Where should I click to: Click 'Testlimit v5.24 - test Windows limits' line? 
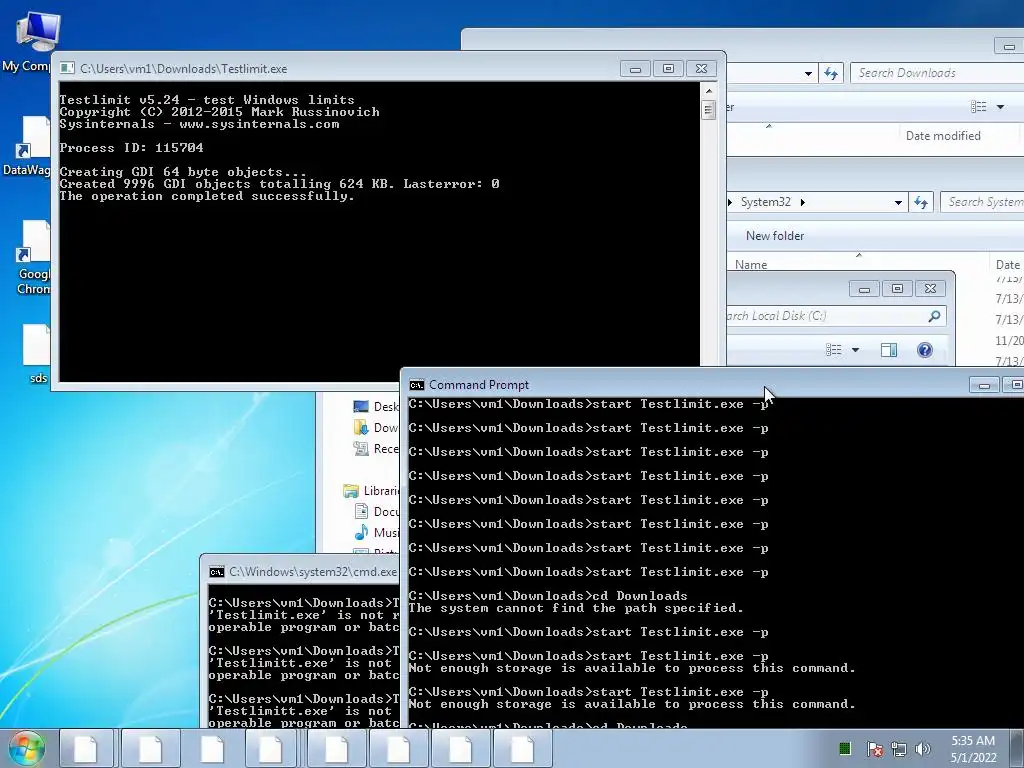click(x=207, y=100)
